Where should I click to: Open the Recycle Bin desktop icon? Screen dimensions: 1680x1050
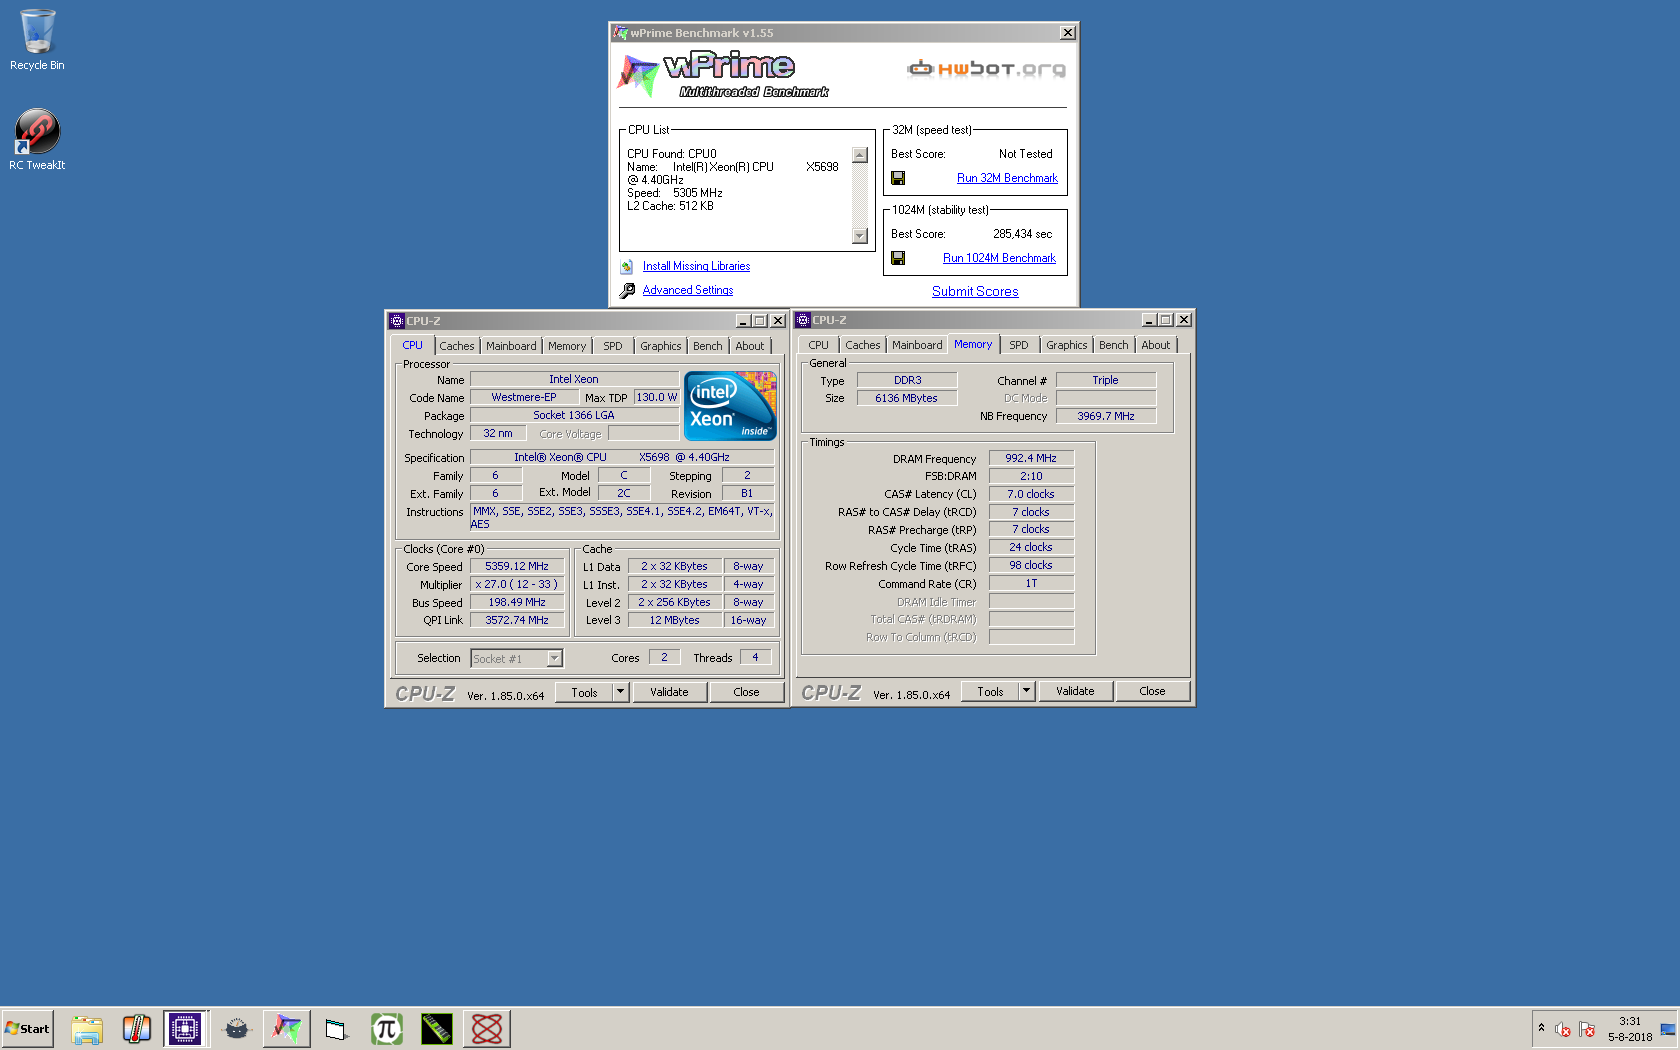37,41
